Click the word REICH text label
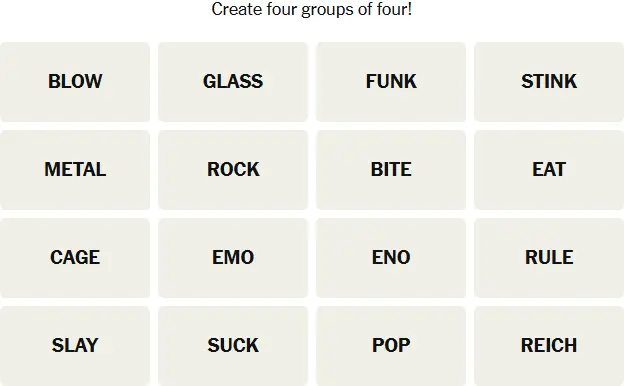 [549, 345]
